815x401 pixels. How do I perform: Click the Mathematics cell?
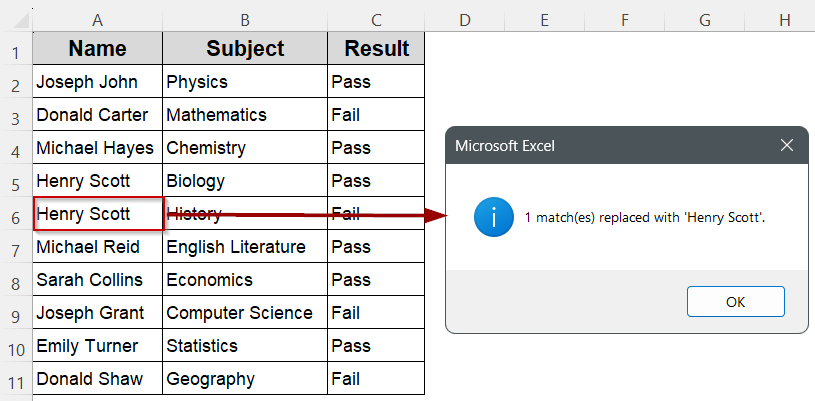(245, 115)
